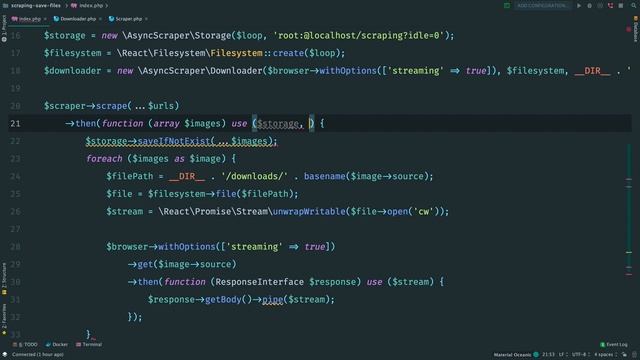
Task: Click the Stop square icon
Action: click(621, 6)
